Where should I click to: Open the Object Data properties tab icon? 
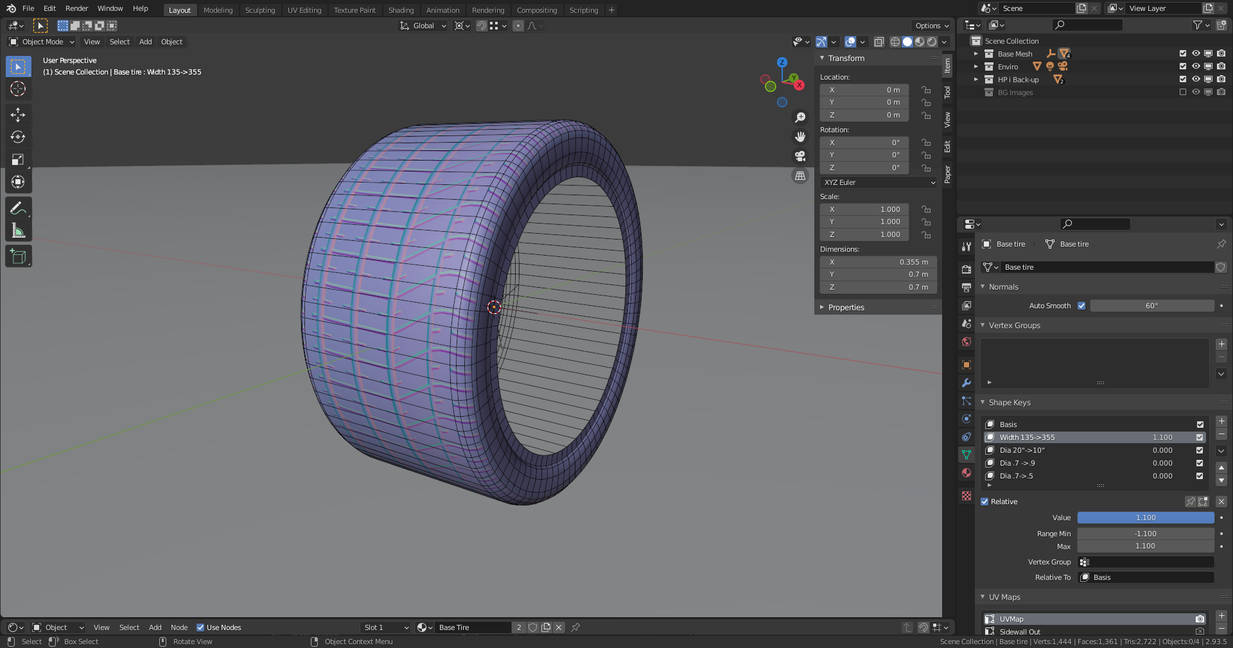[x=966, y=455]
